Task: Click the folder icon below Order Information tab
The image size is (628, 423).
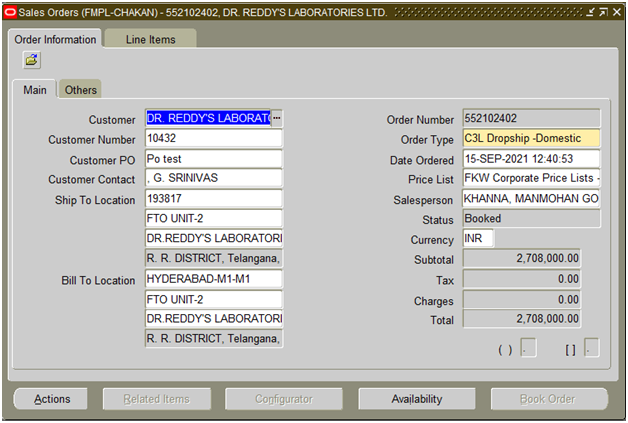Action: click(x=32, y=60)
